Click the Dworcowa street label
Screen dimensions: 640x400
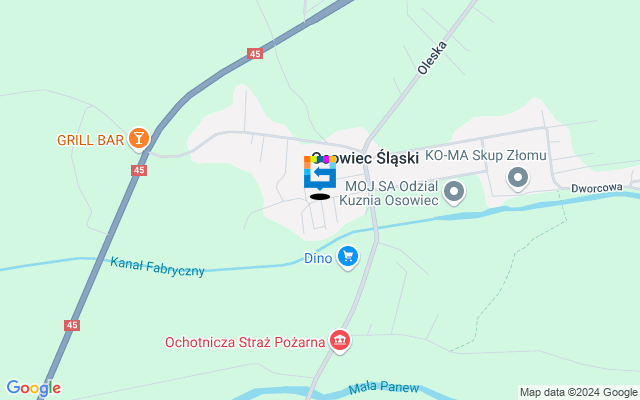(x=597, y=188)
